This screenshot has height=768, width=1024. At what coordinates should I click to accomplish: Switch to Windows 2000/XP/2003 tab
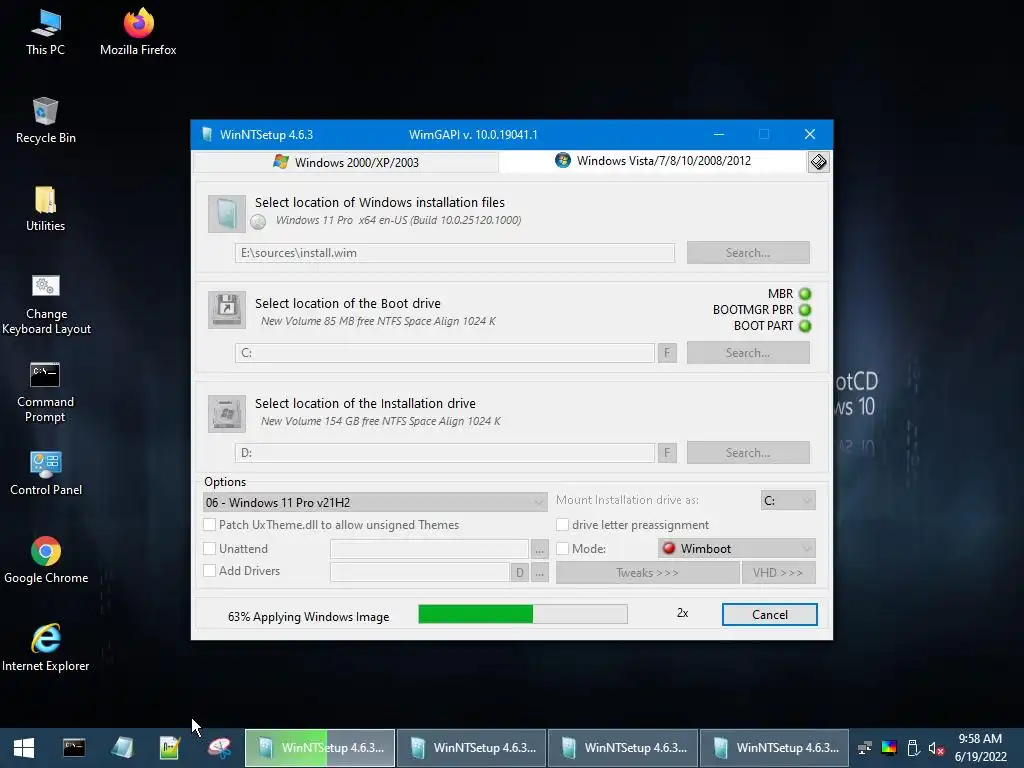click(346, 162)
